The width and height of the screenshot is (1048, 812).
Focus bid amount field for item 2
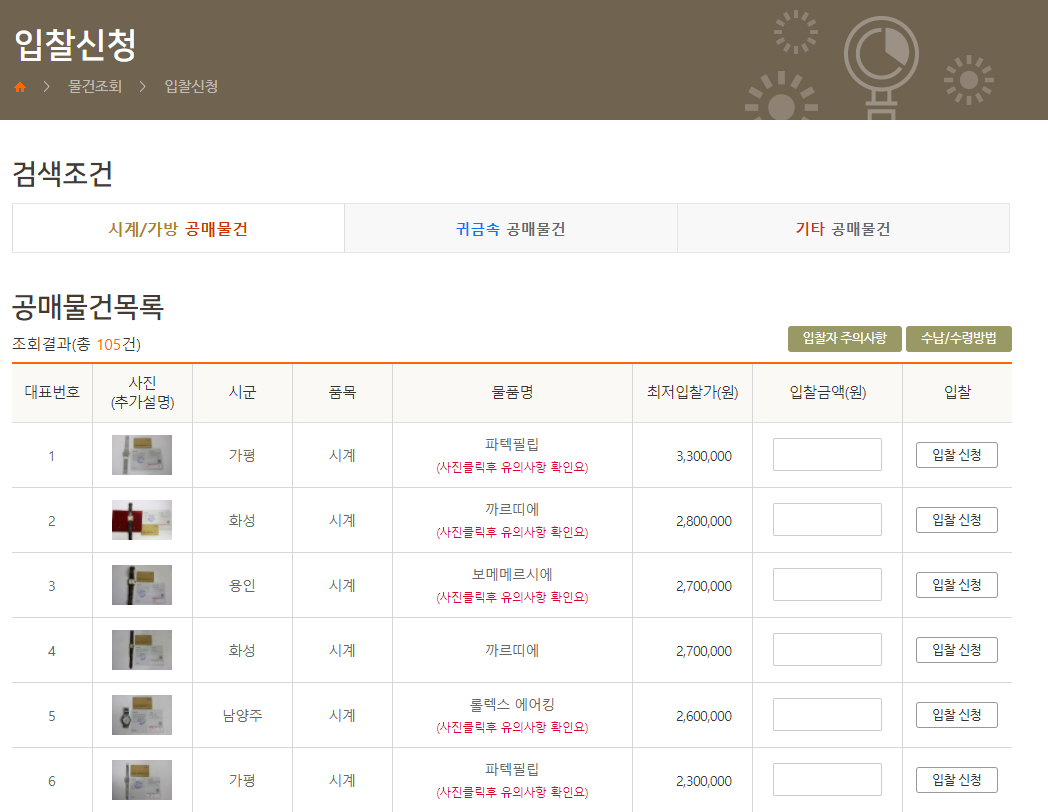827,519
